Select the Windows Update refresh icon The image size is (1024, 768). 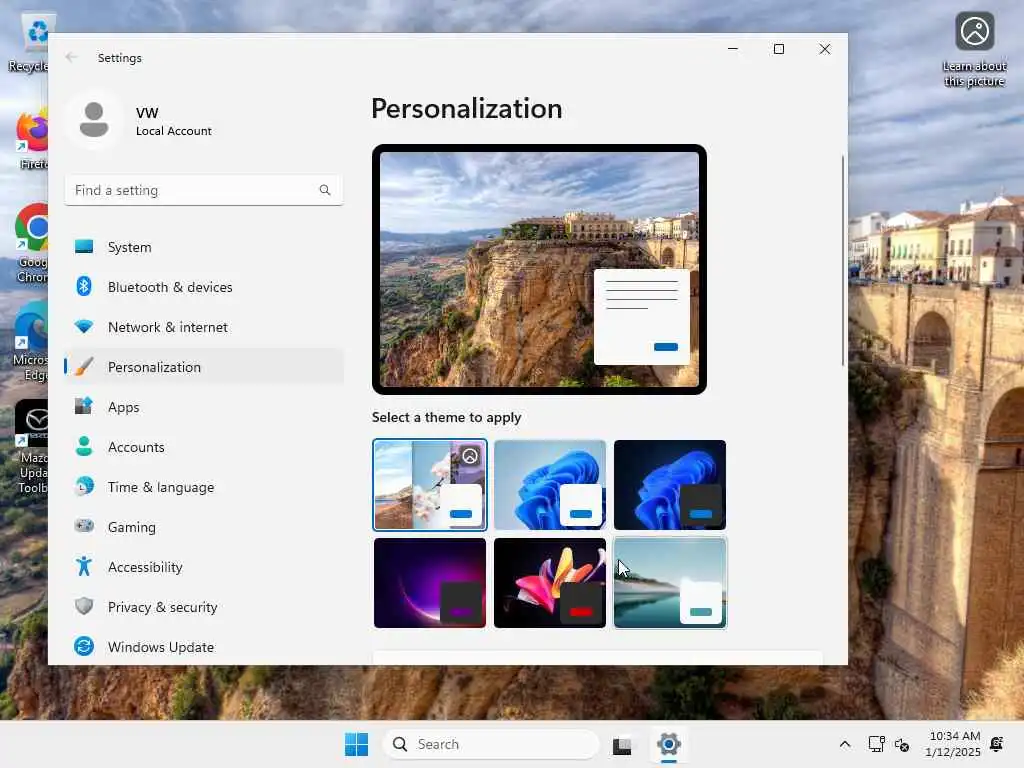[x=84, y=646]
